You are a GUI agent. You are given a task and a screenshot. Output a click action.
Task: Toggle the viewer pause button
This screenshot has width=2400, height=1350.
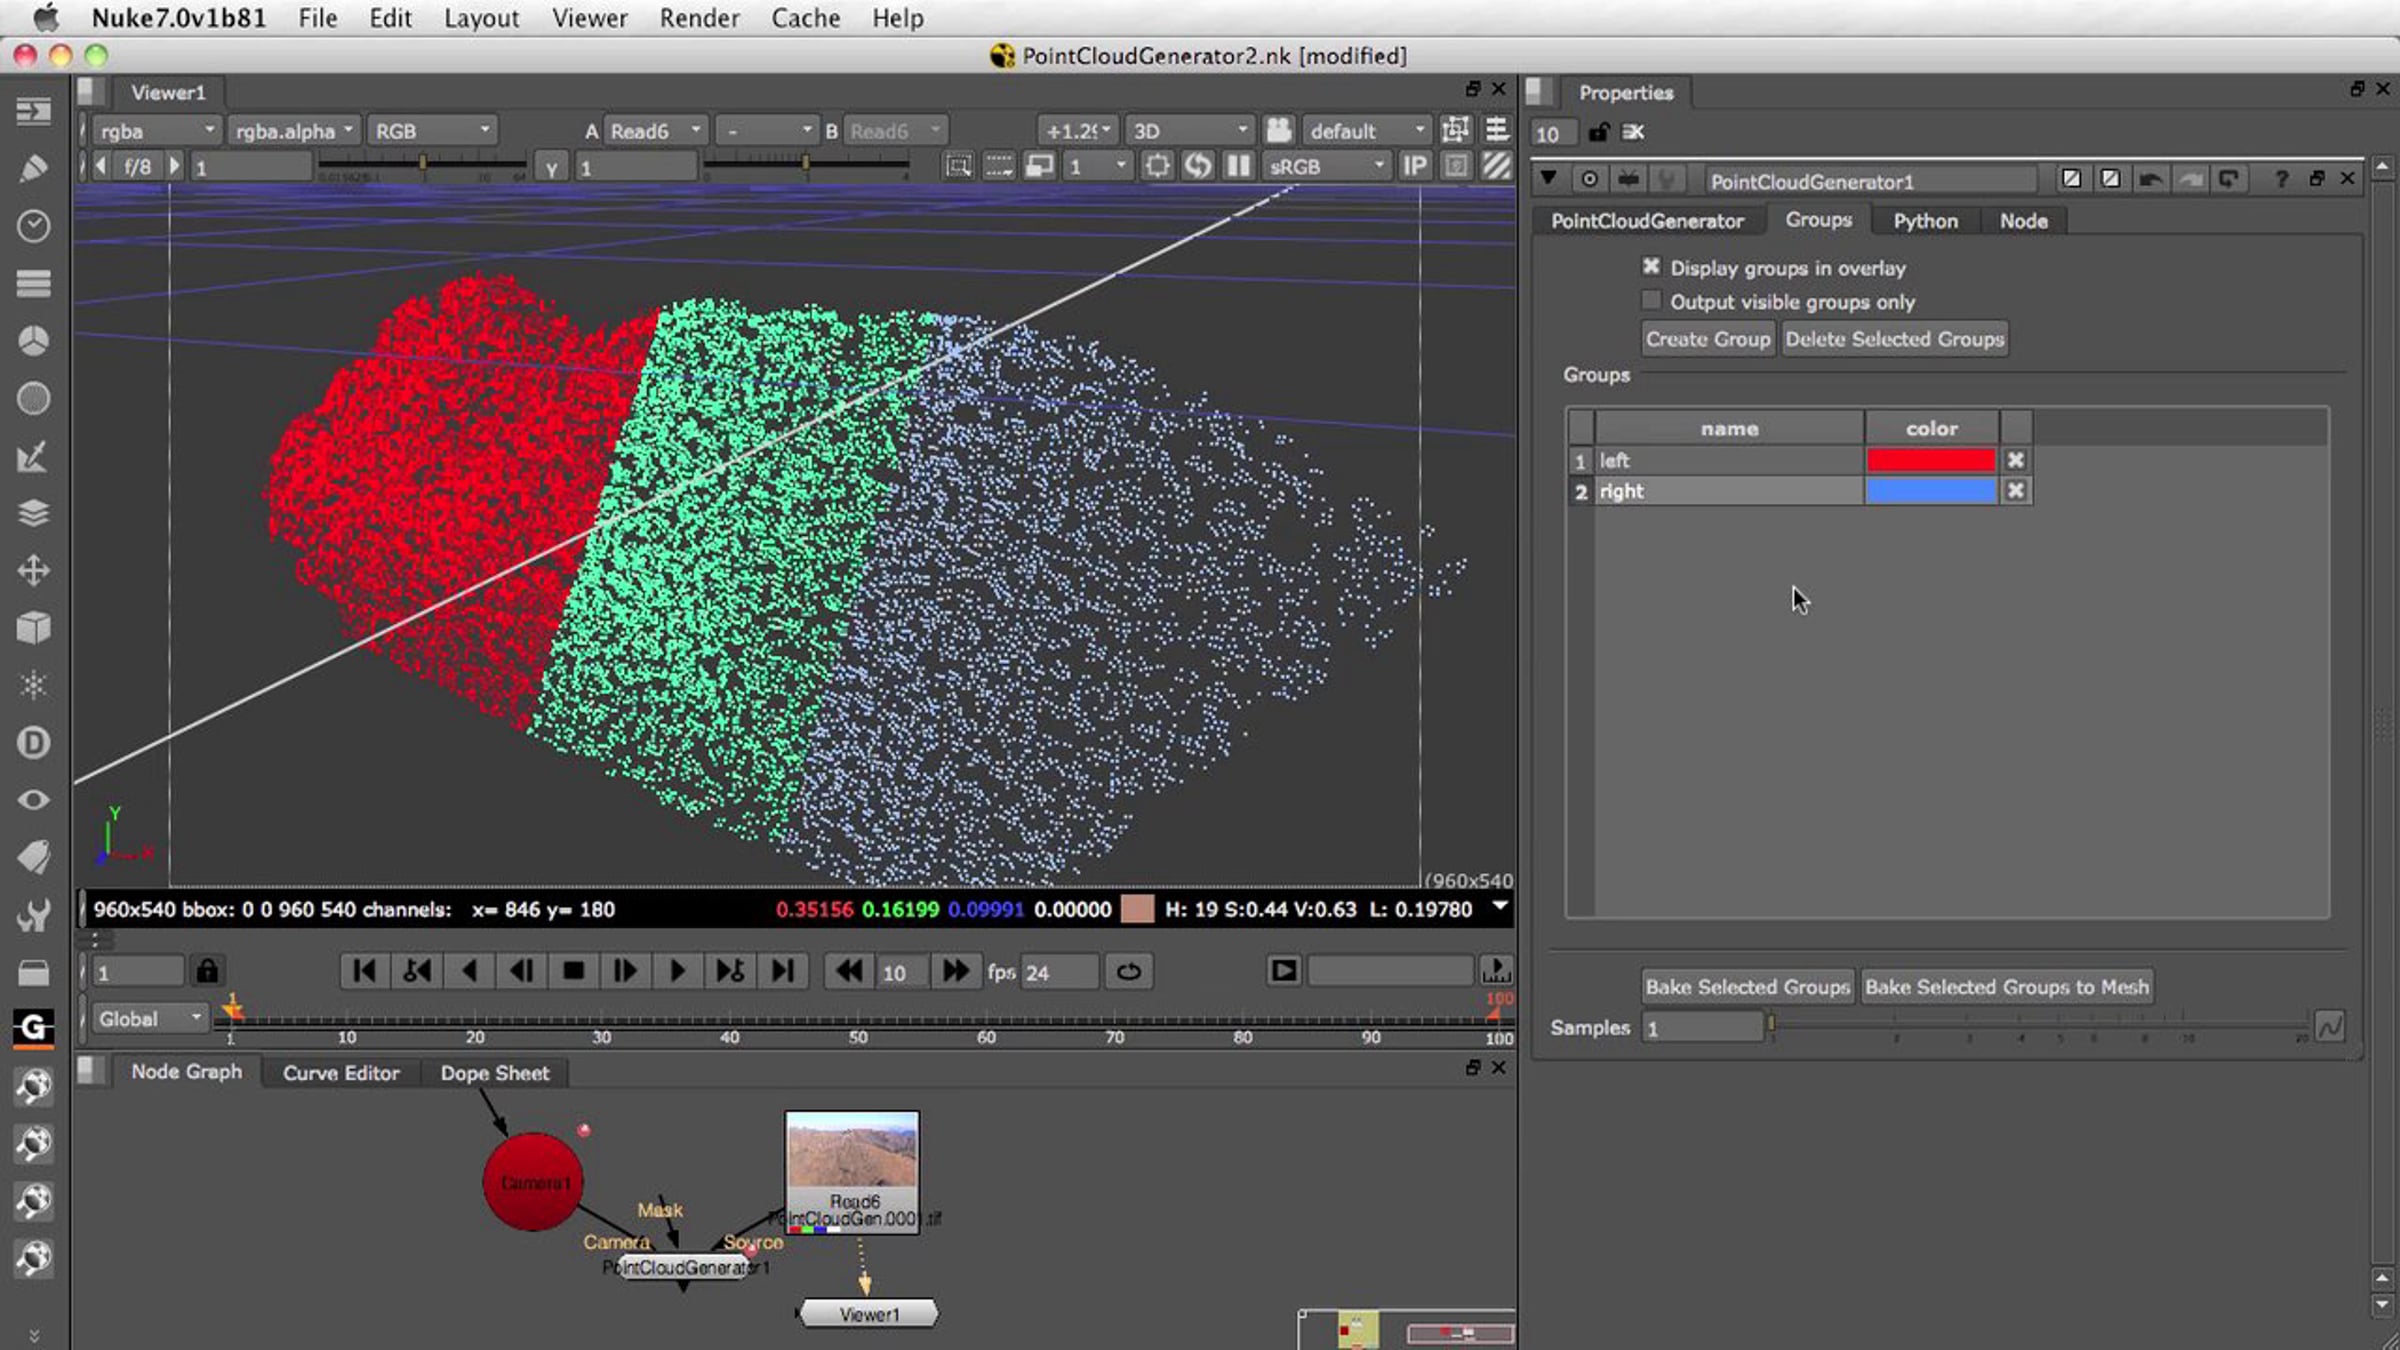(1238, 166)
